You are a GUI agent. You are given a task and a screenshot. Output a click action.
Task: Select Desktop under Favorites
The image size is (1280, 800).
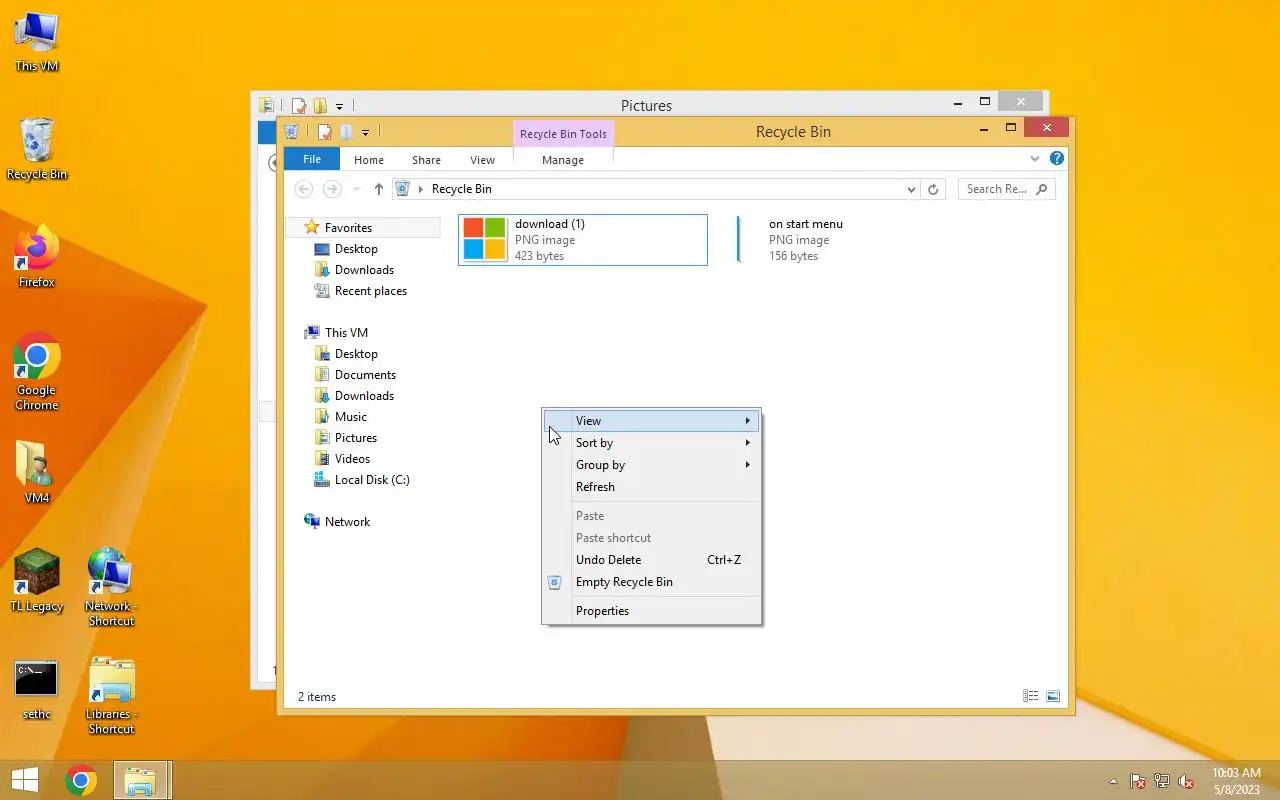[x=356, y=249]
